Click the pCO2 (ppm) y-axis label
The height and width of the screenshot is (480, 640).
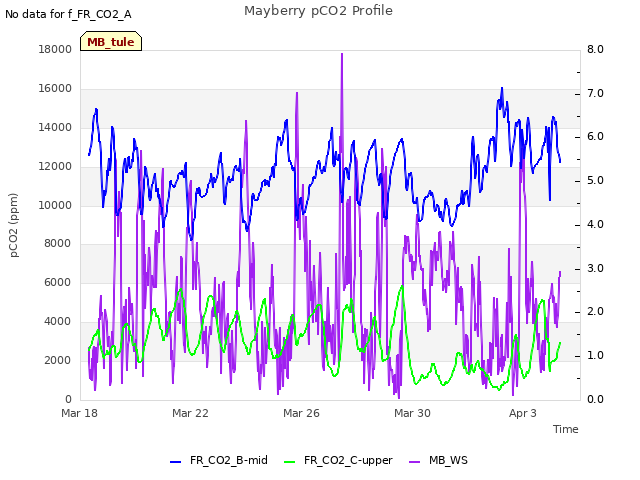(x=14, y=225)
